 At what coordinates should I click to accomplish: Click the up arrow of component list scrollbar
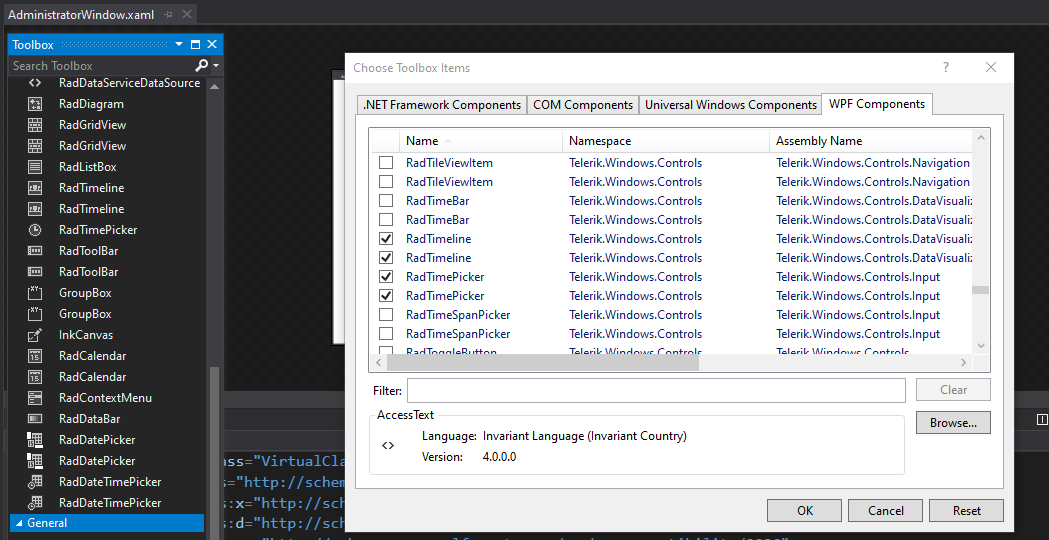981,137
